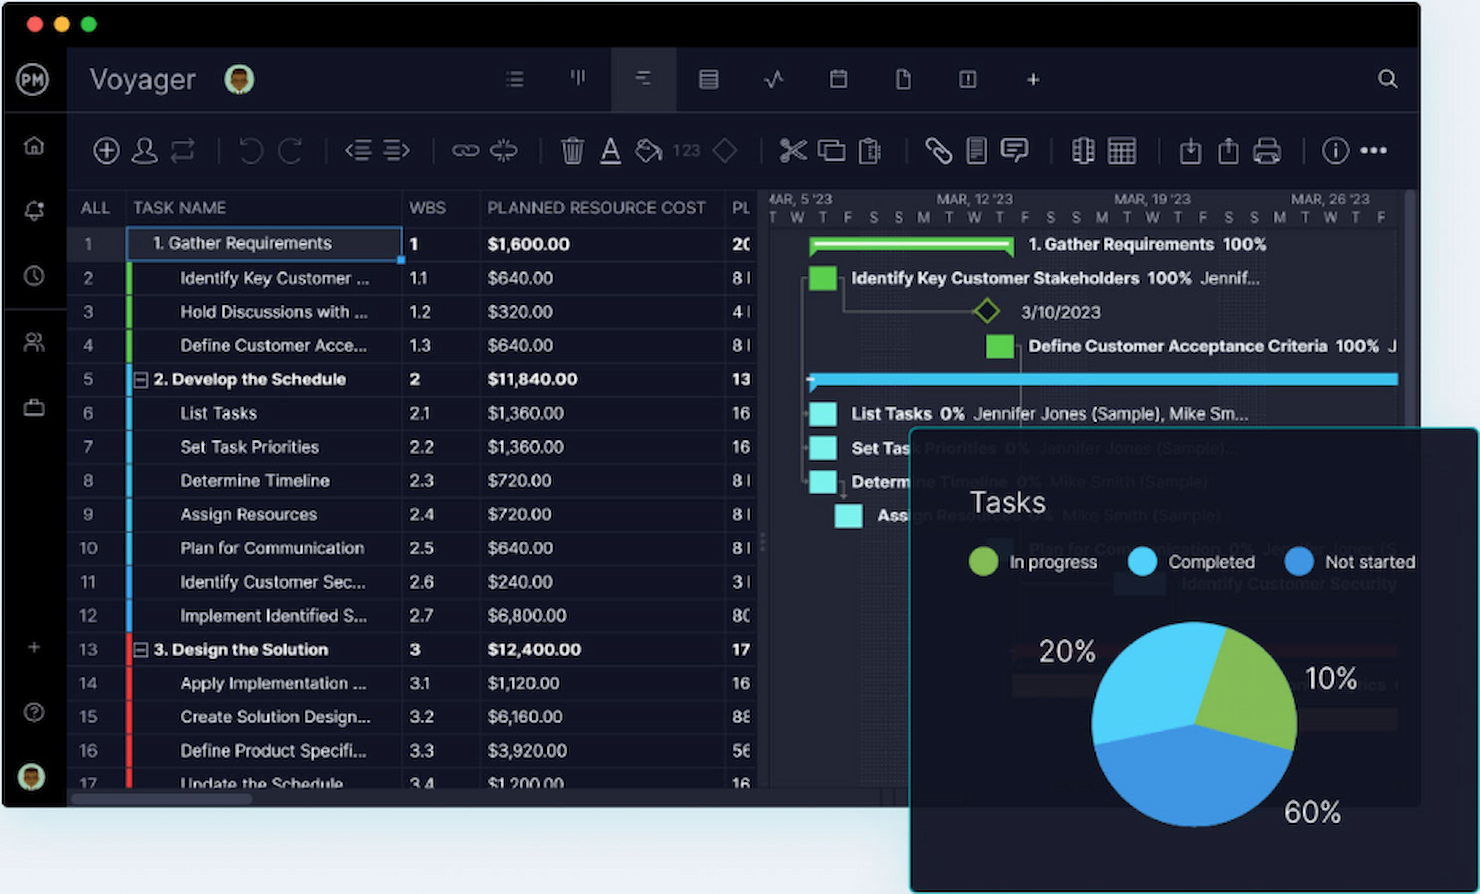Unlink tasks with broken chain icon

click(x=504, y=151)
